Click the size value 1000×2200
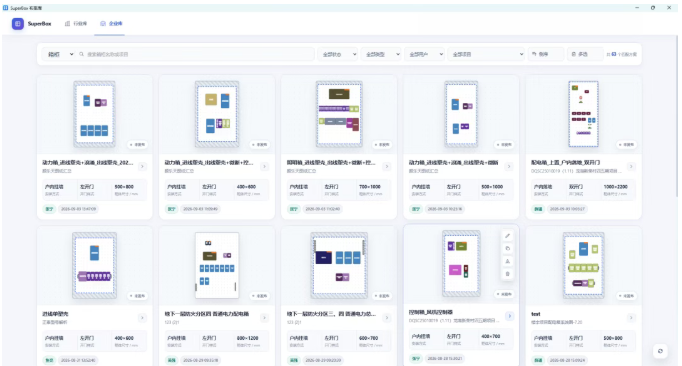This screenshot has width=682, height=366. pyautogui.click(x=615, y=187)
